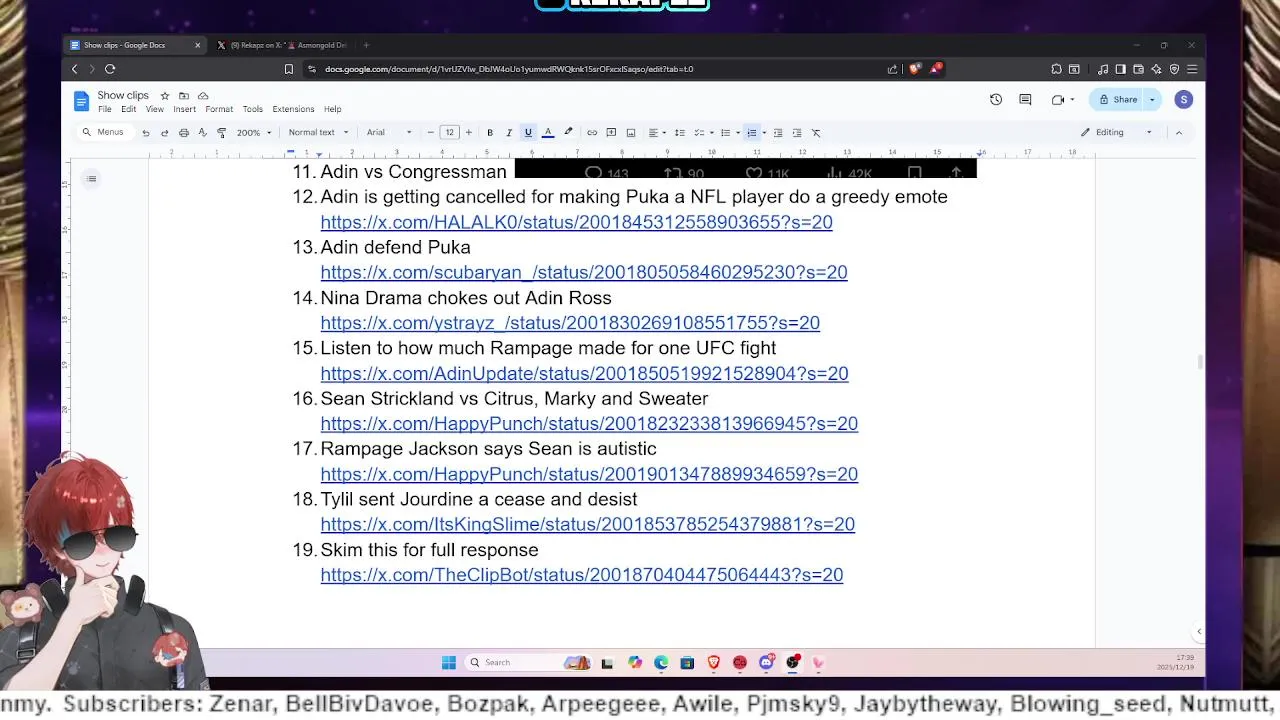Go back with the browser back arrow
Image resolution: width=1280 pixels, height=720 pixels.
(74, 69)
